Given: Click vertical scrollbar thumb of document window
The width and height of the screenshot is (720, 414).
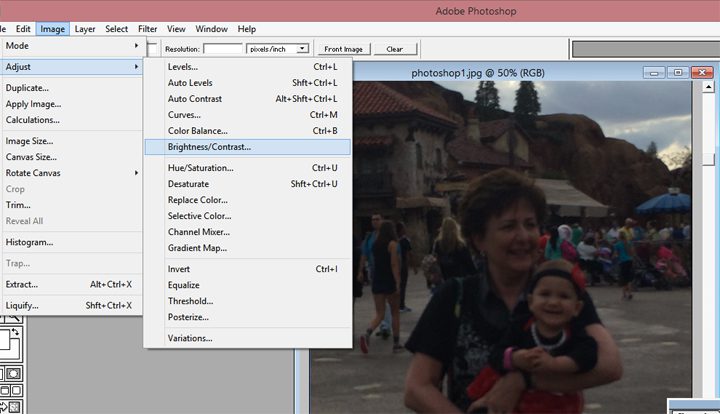Looking at the screenshot, I should 708,160.
